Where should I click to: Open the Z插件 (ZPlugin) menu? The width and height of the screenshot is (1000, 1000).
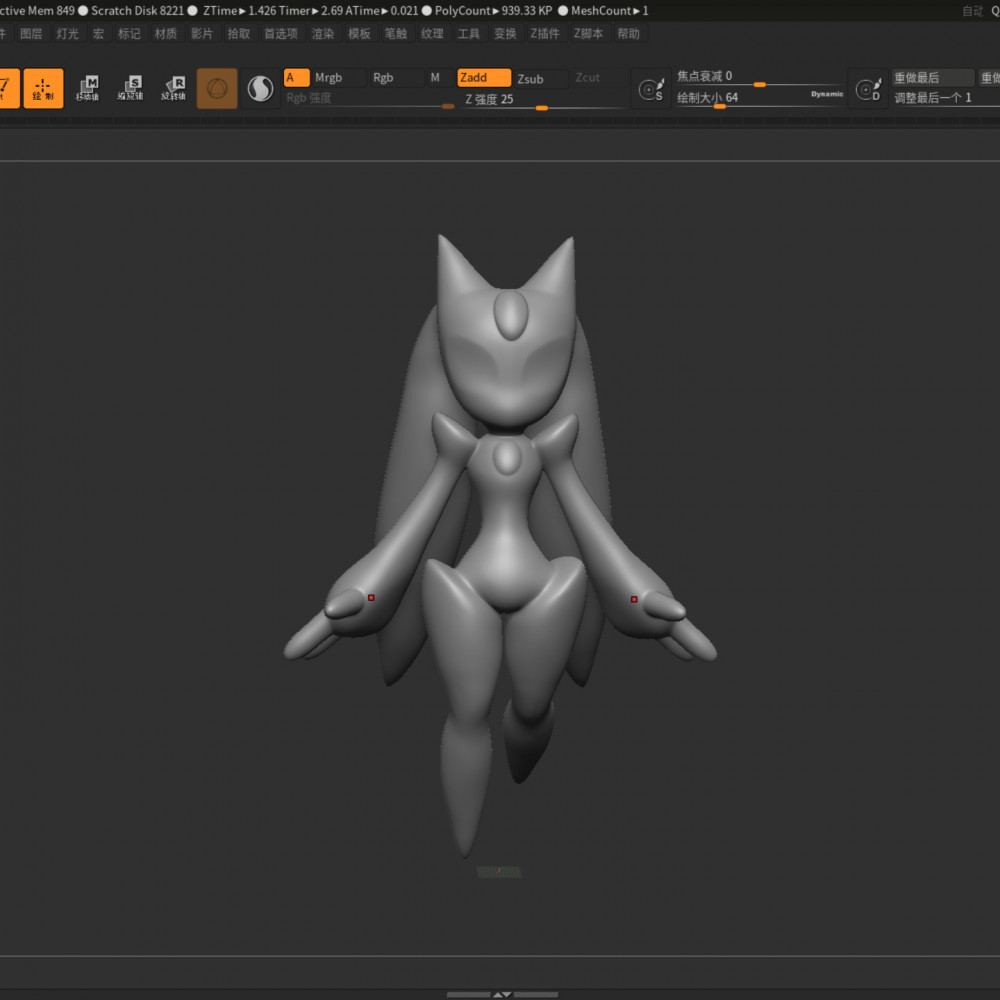pos(545,34)
